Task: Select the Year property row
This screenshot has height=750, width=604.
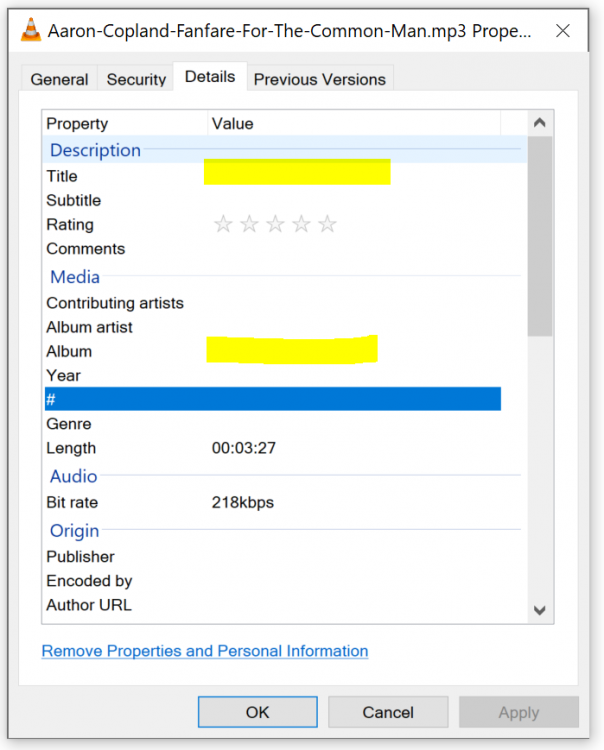Action: point(273,375)
